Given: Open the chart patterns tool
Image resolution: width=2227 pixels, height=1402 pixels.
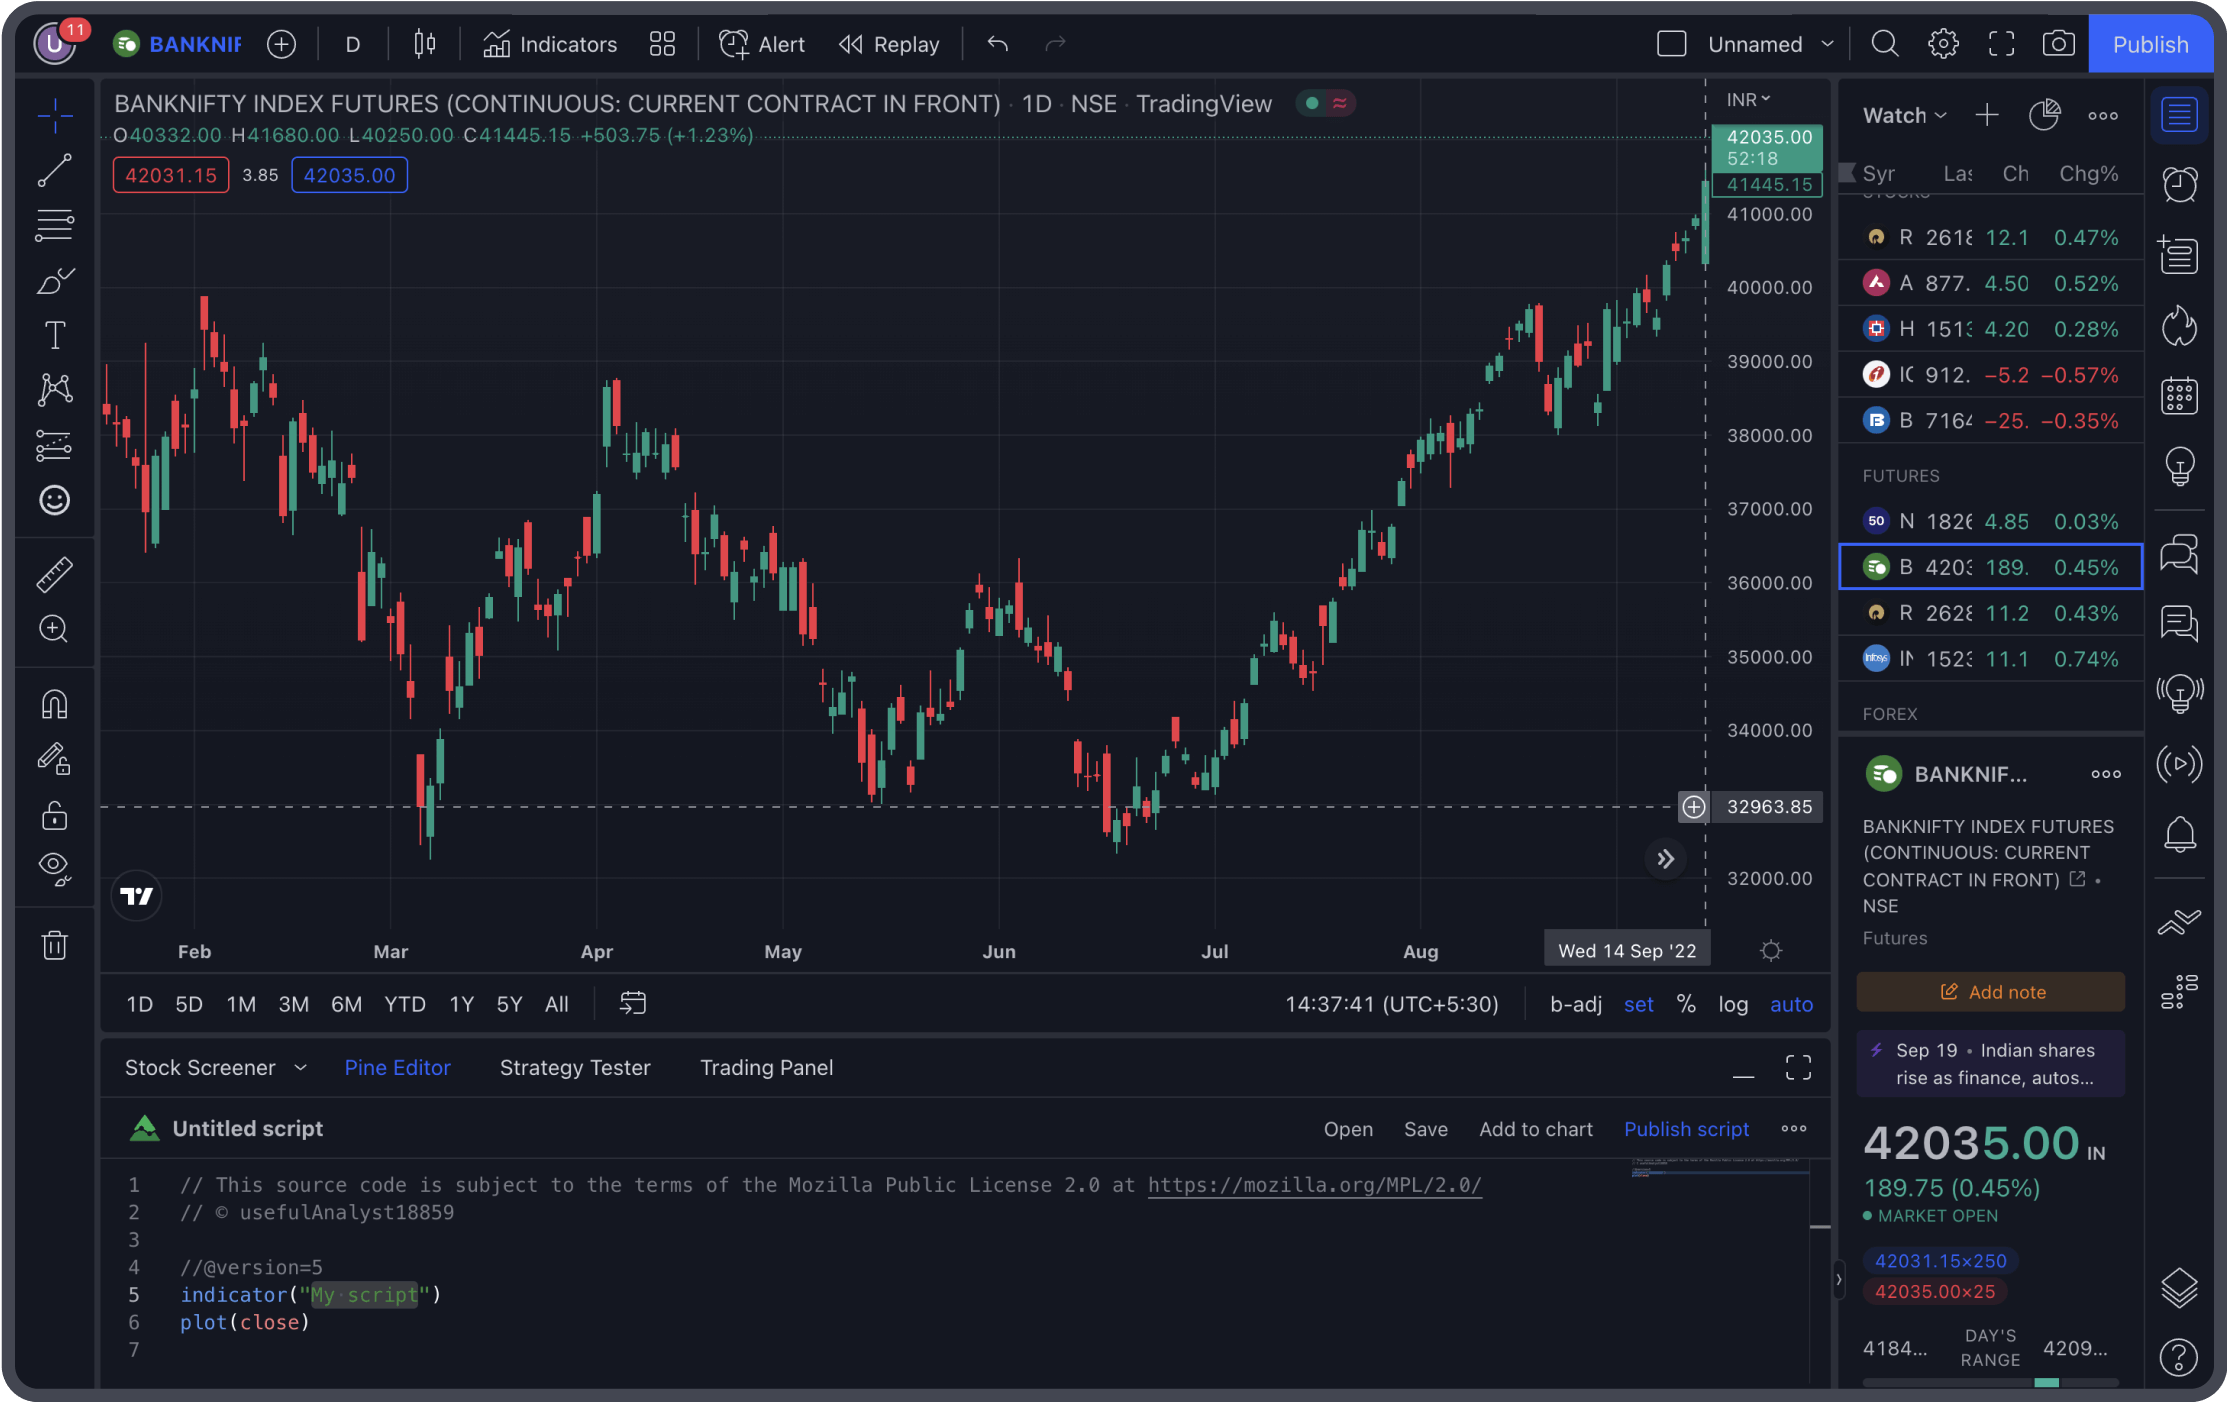Looking at the screenshot, I should (x=55, y=390).
